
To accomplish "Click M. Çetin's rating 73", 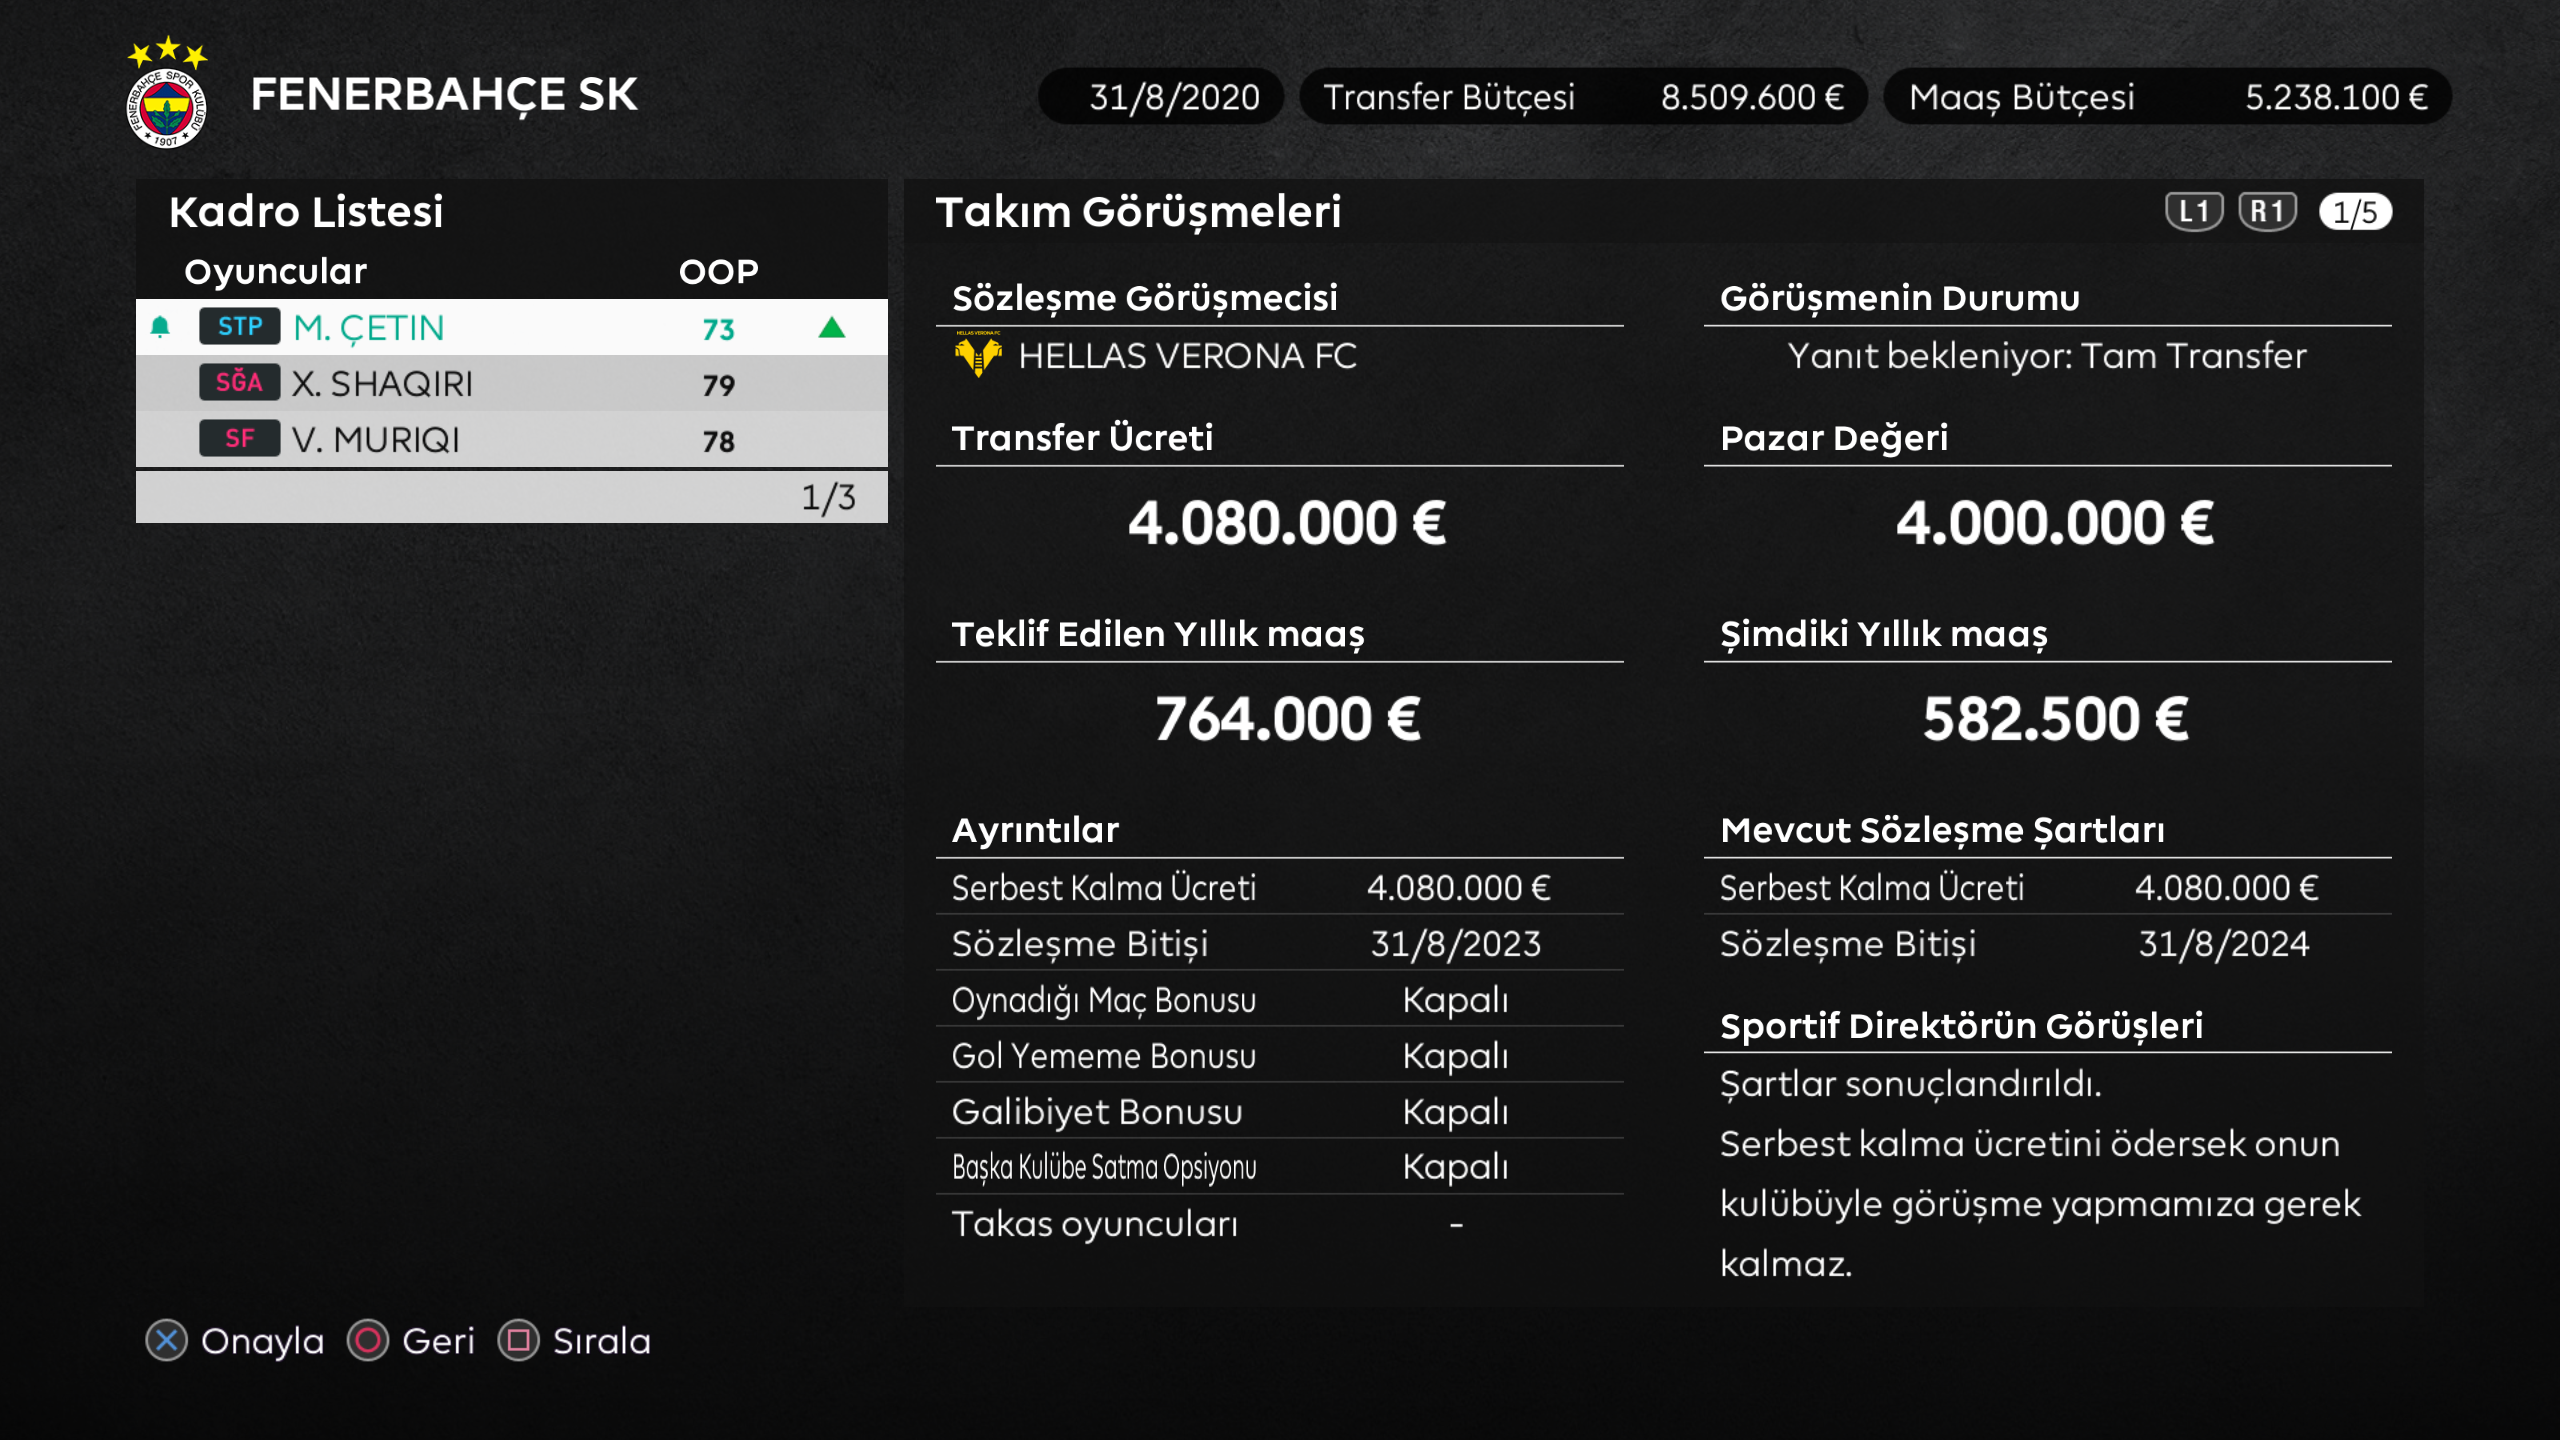I will [x=719, y=329].
